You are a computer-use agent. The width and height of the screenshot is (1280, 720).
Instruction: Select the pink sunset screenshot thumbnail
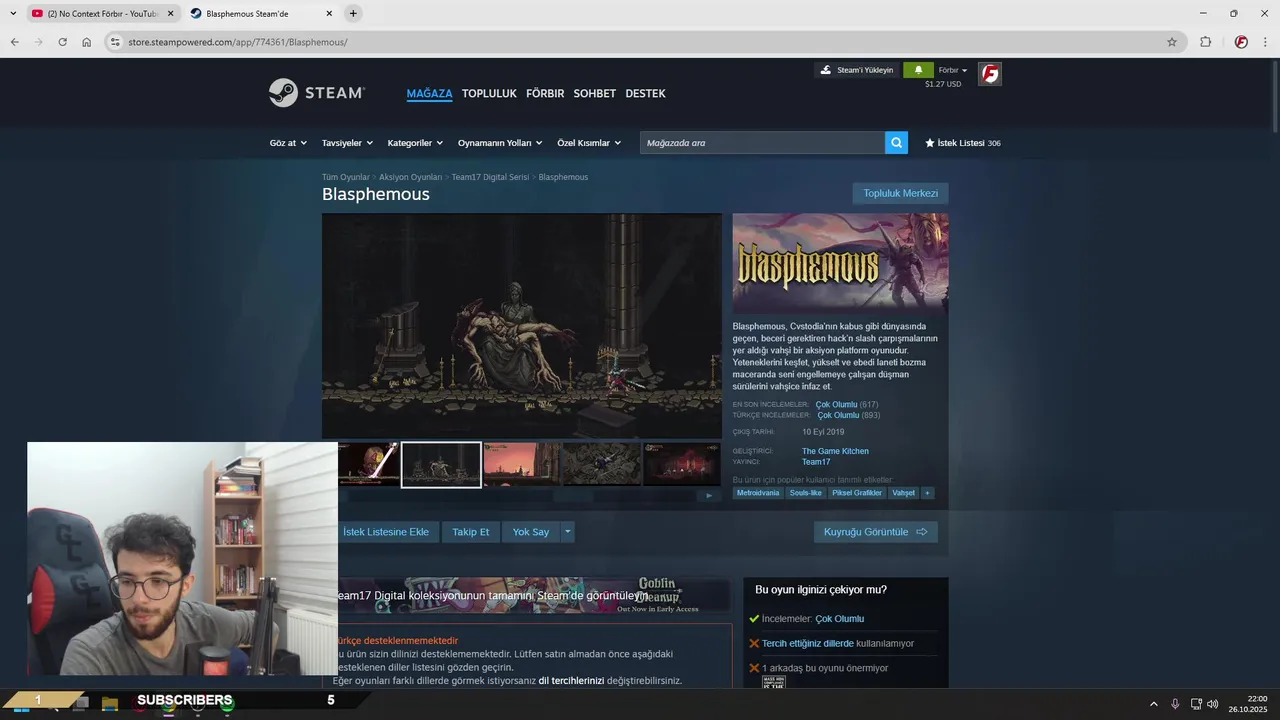click(x=522, y=464)
